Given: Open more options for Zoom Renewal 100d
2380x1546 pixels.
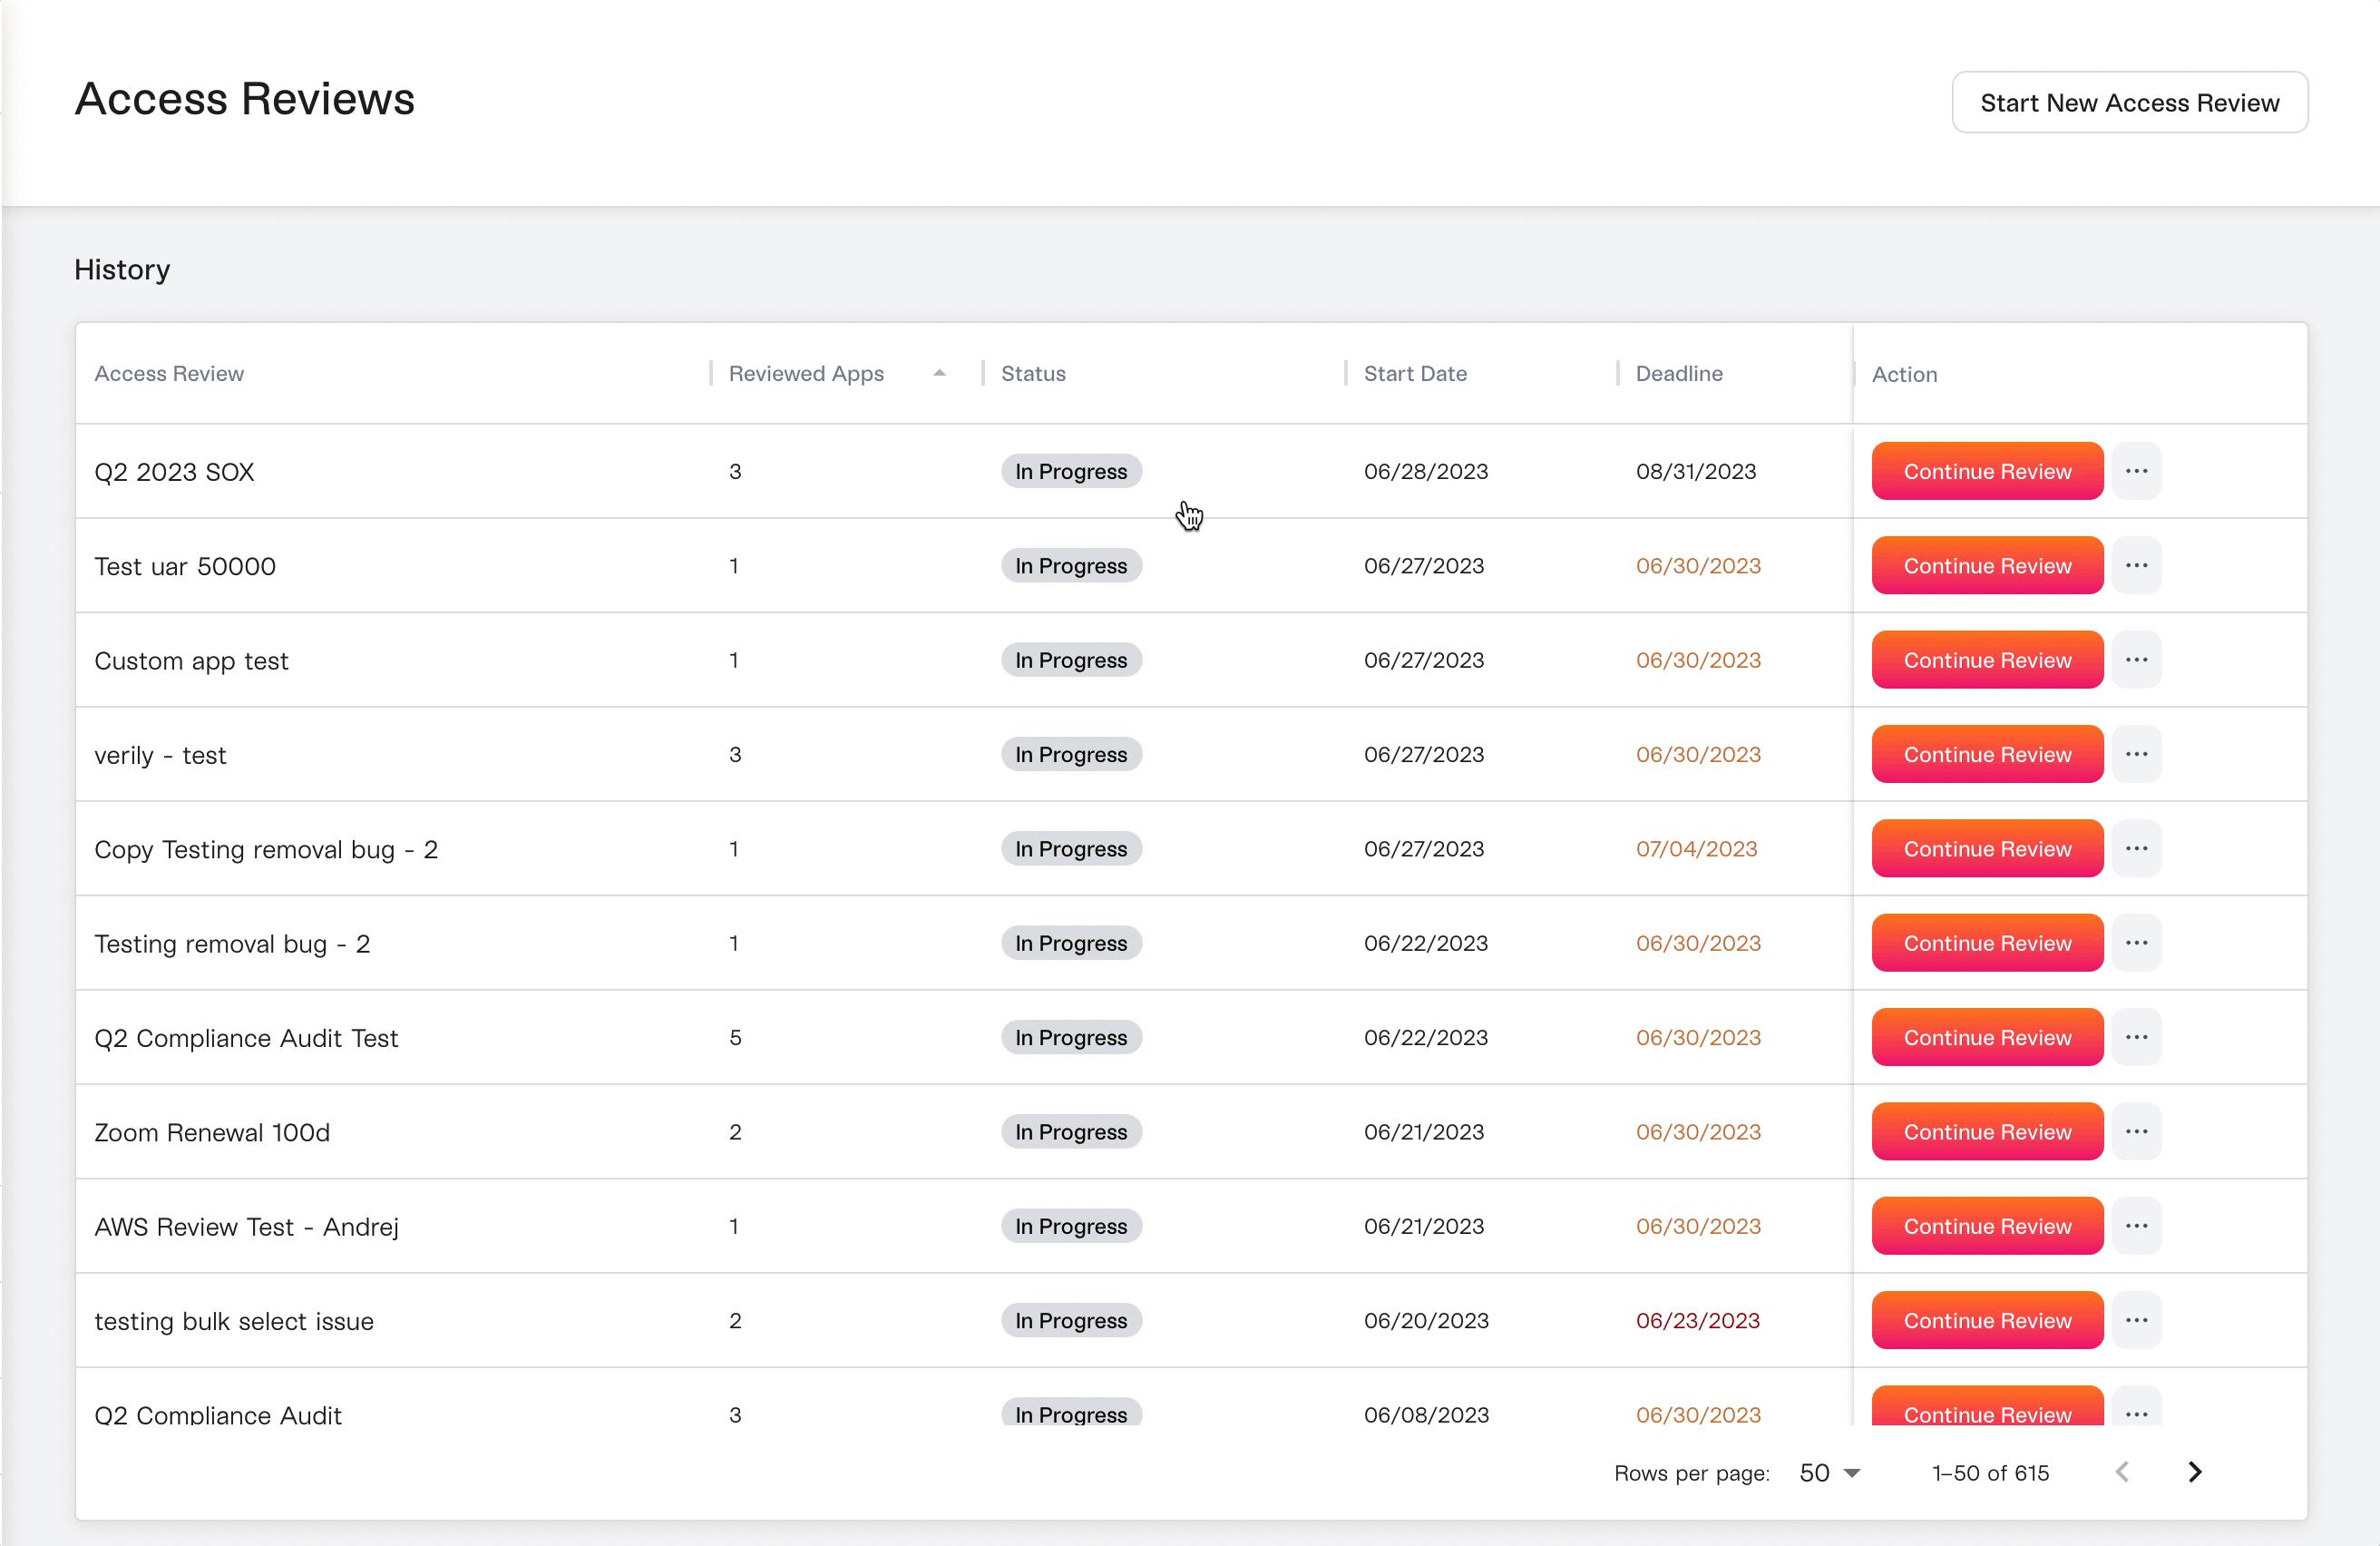Looking at the screenshot, I should point(2137,1131).
